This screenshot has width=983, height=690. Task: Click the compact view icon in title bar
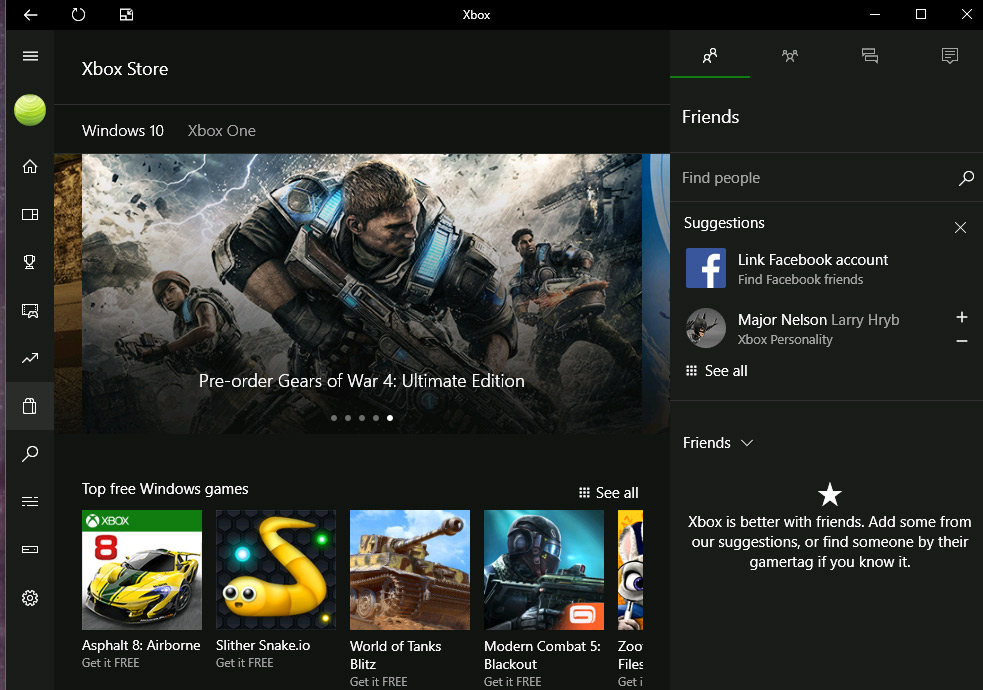127,14
